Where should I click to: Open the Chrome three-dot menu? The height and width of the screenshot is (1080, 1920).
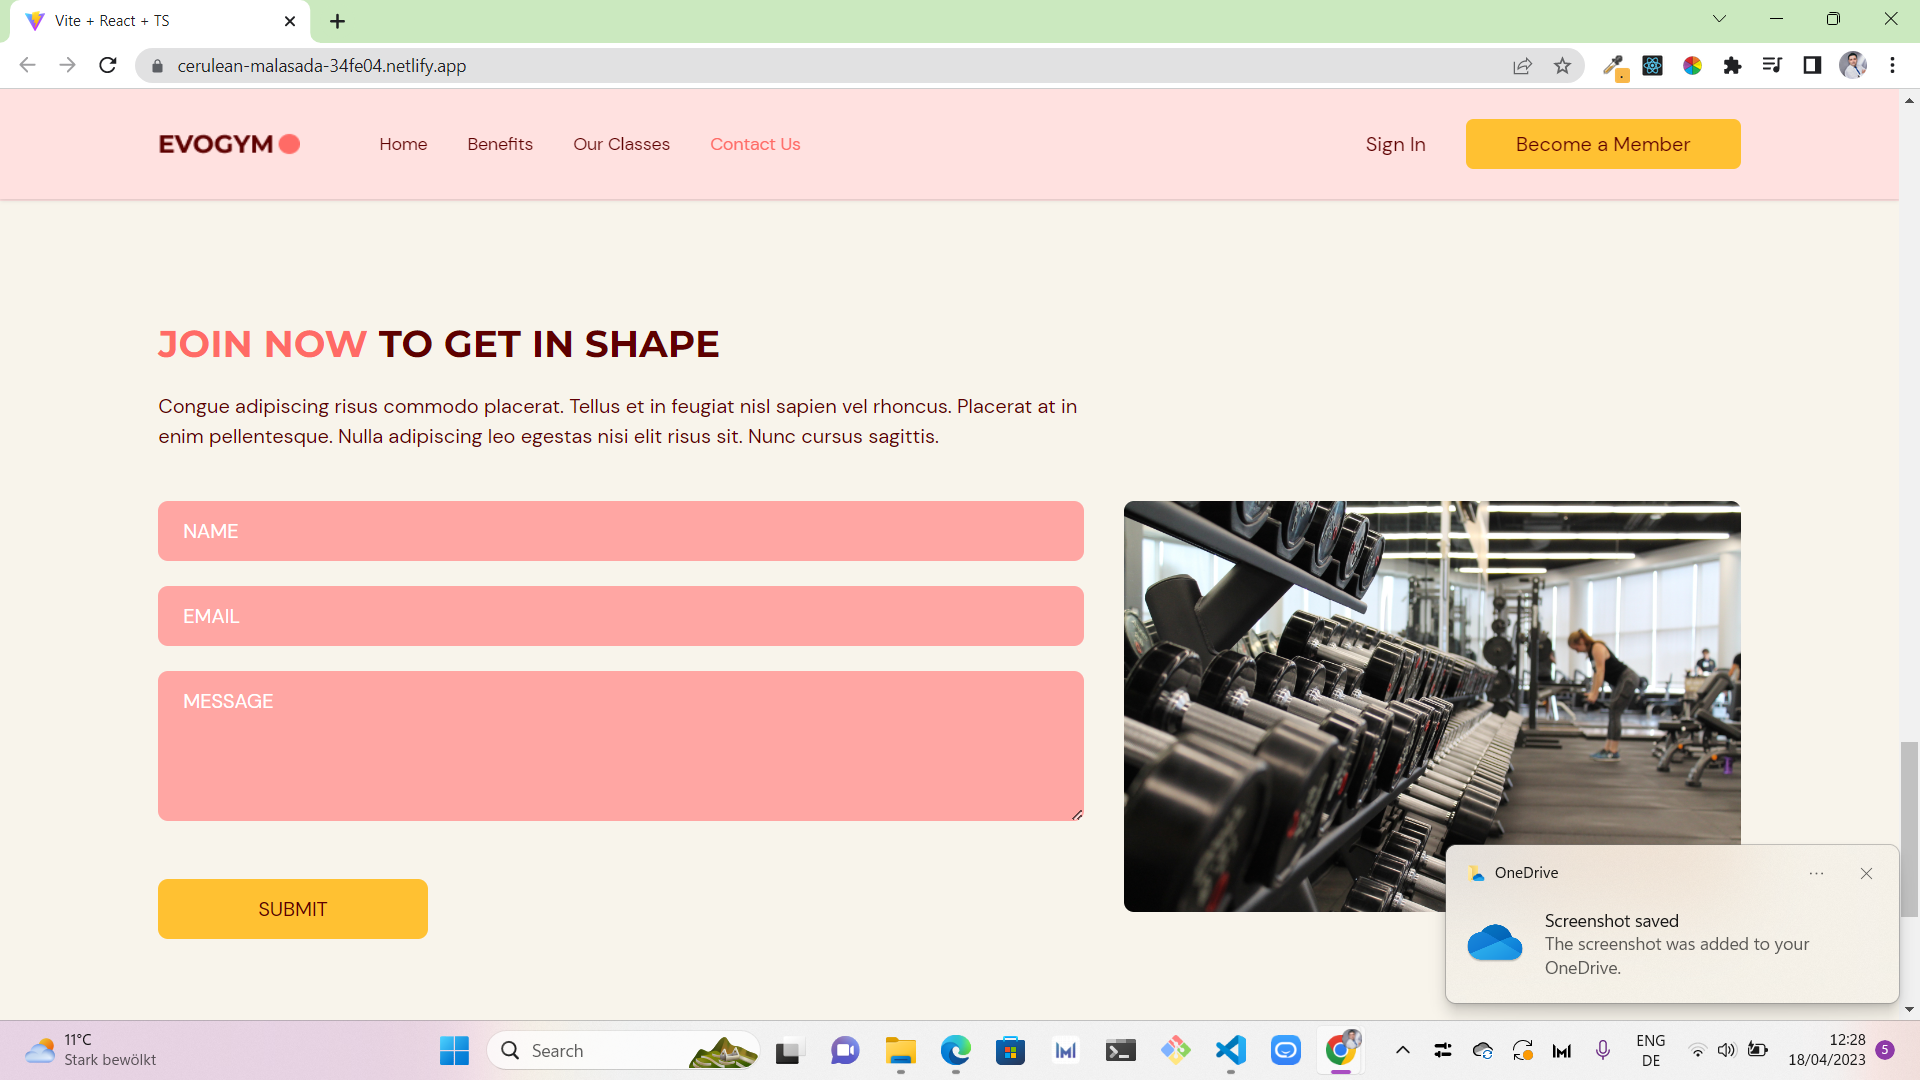tap(1892, 65)
